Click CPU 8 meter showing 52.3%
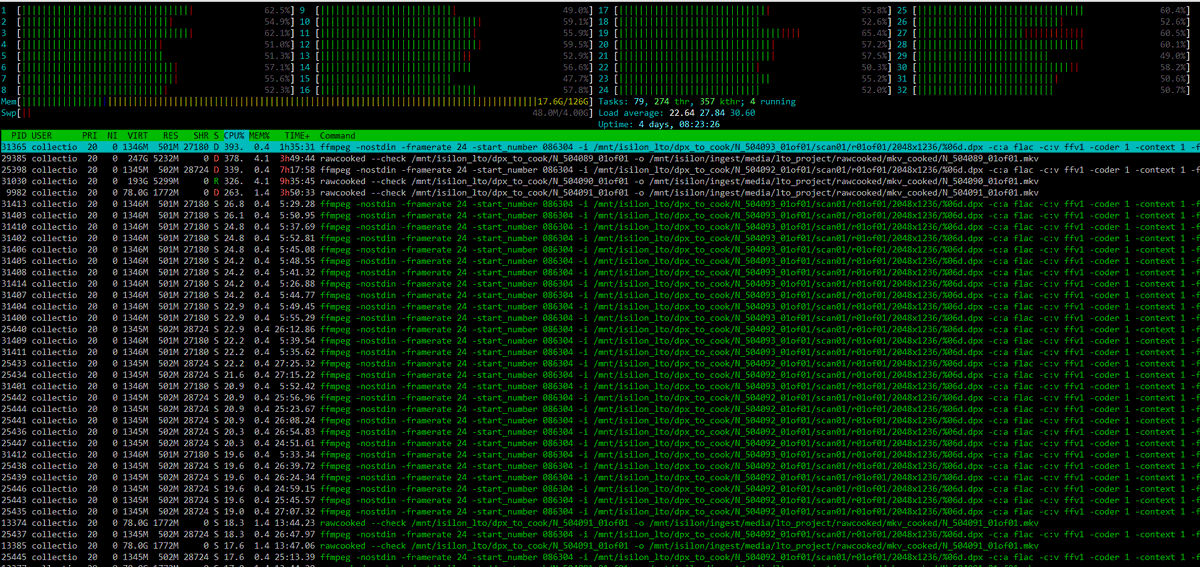The height and width of the screenshot is (567, 1200). point(148,89)
